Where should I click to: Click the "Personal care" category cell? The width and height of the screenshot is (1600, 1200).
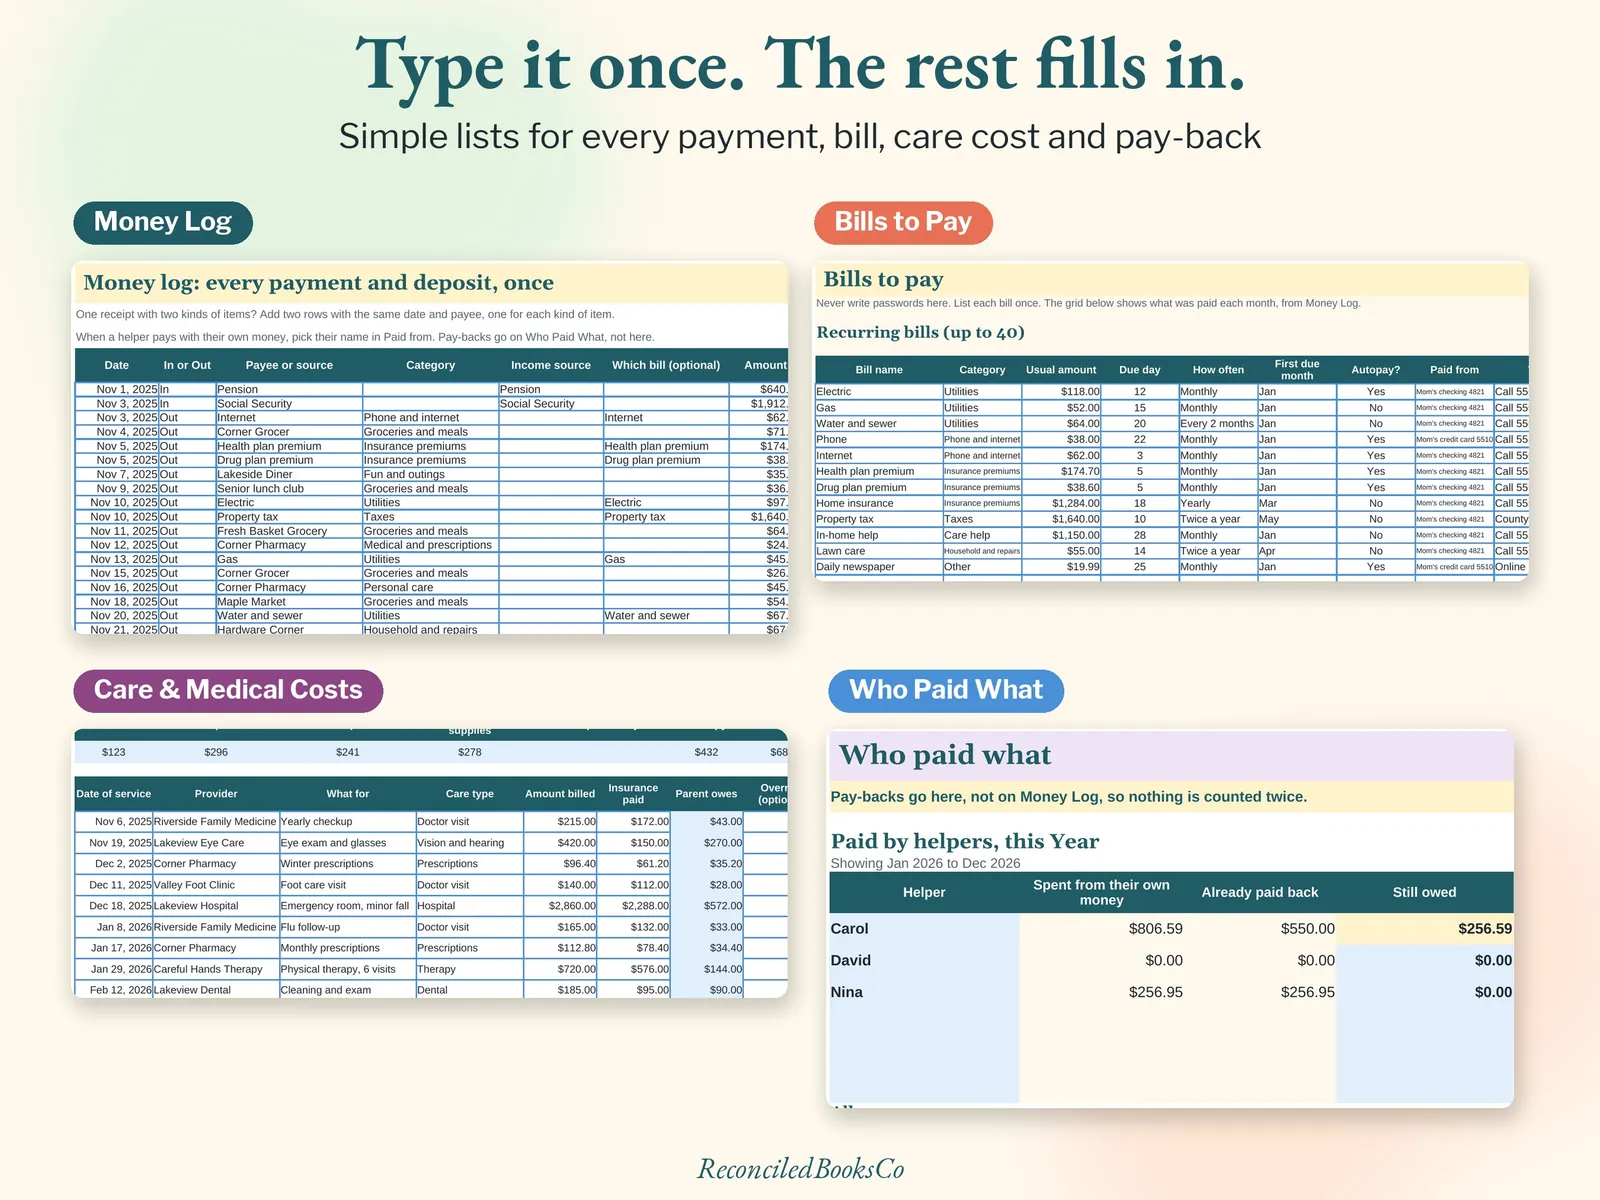click(x=430, y=588)
